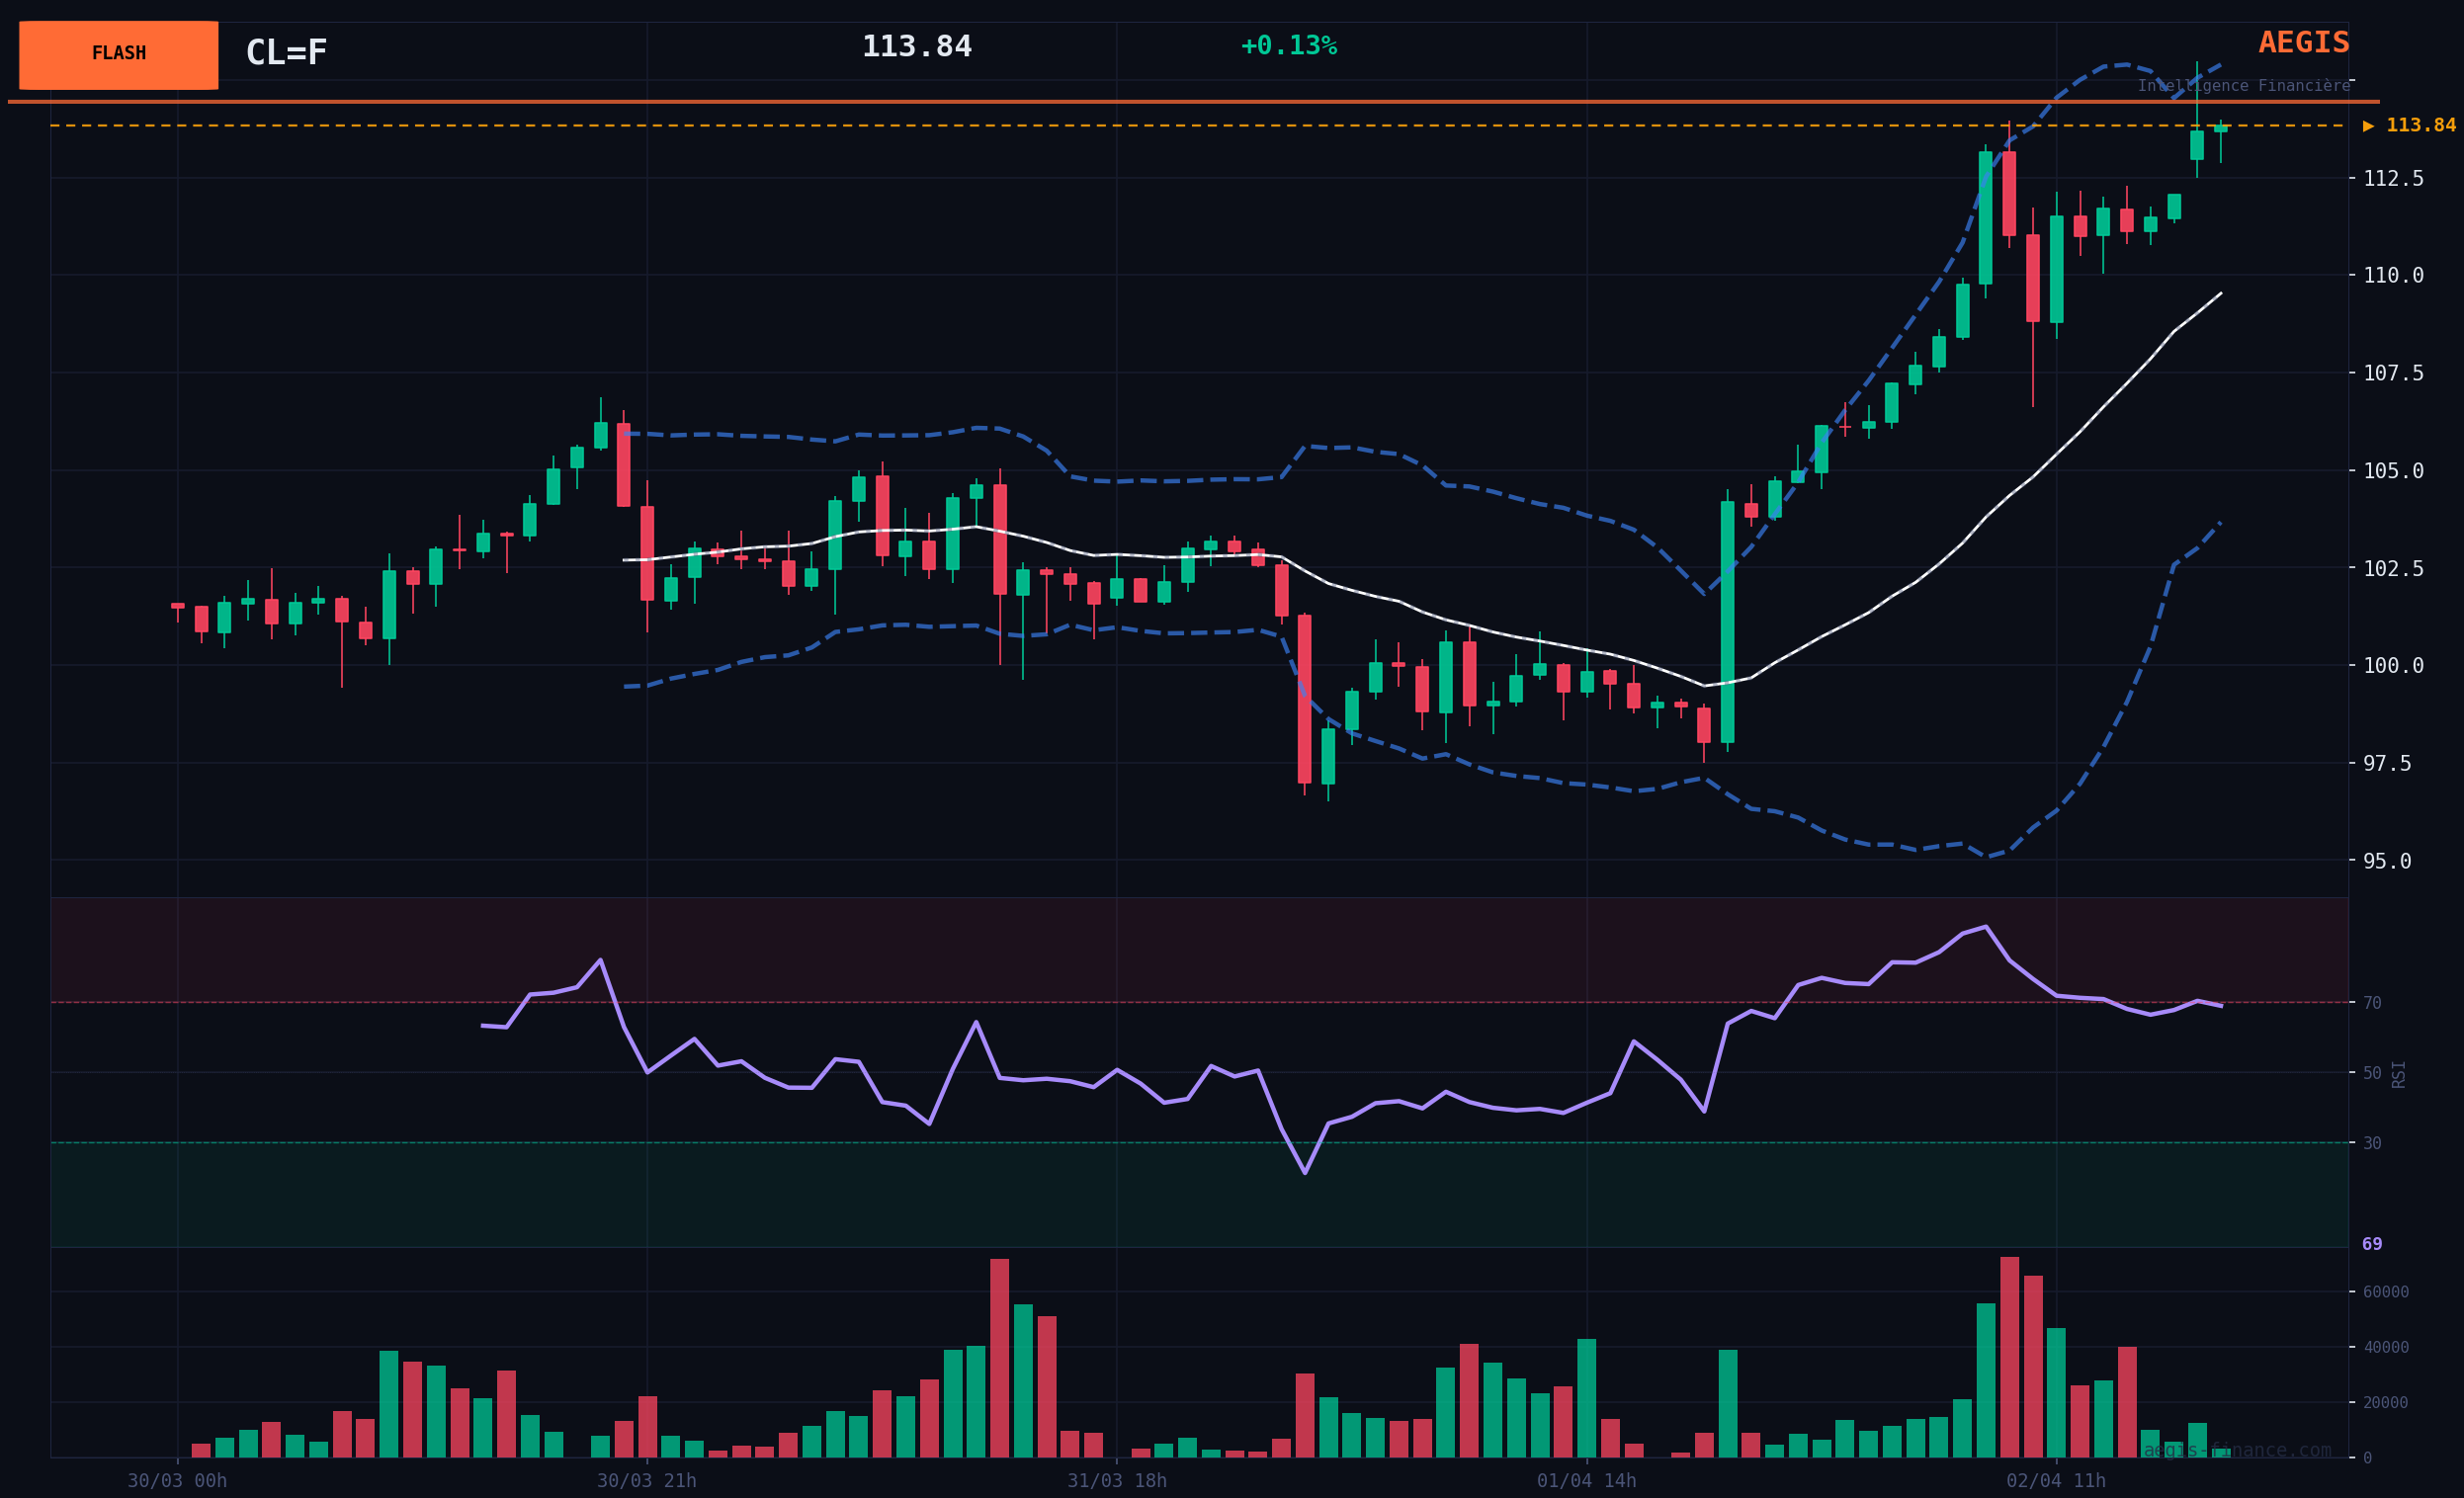Viewport: 2464px width, 1498px height.
Task: Click the 113.84 price in header
Action: pos(916,47)
